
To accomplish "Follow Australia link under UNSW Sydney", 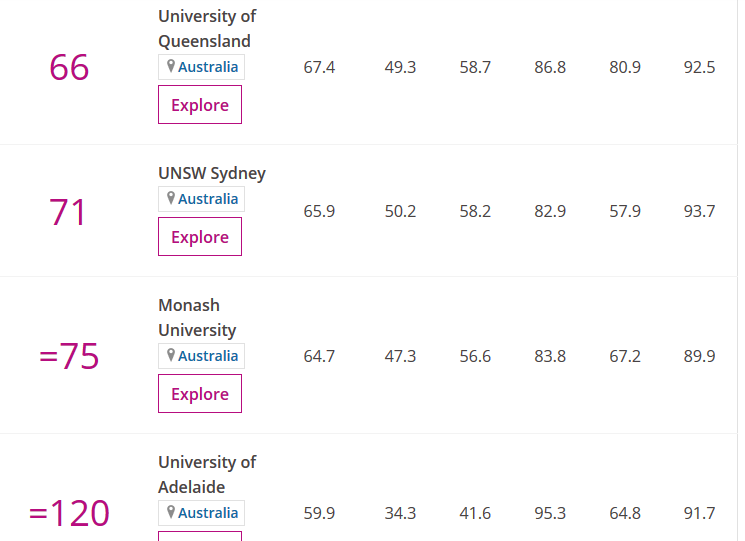I will [x=208, y=199].
